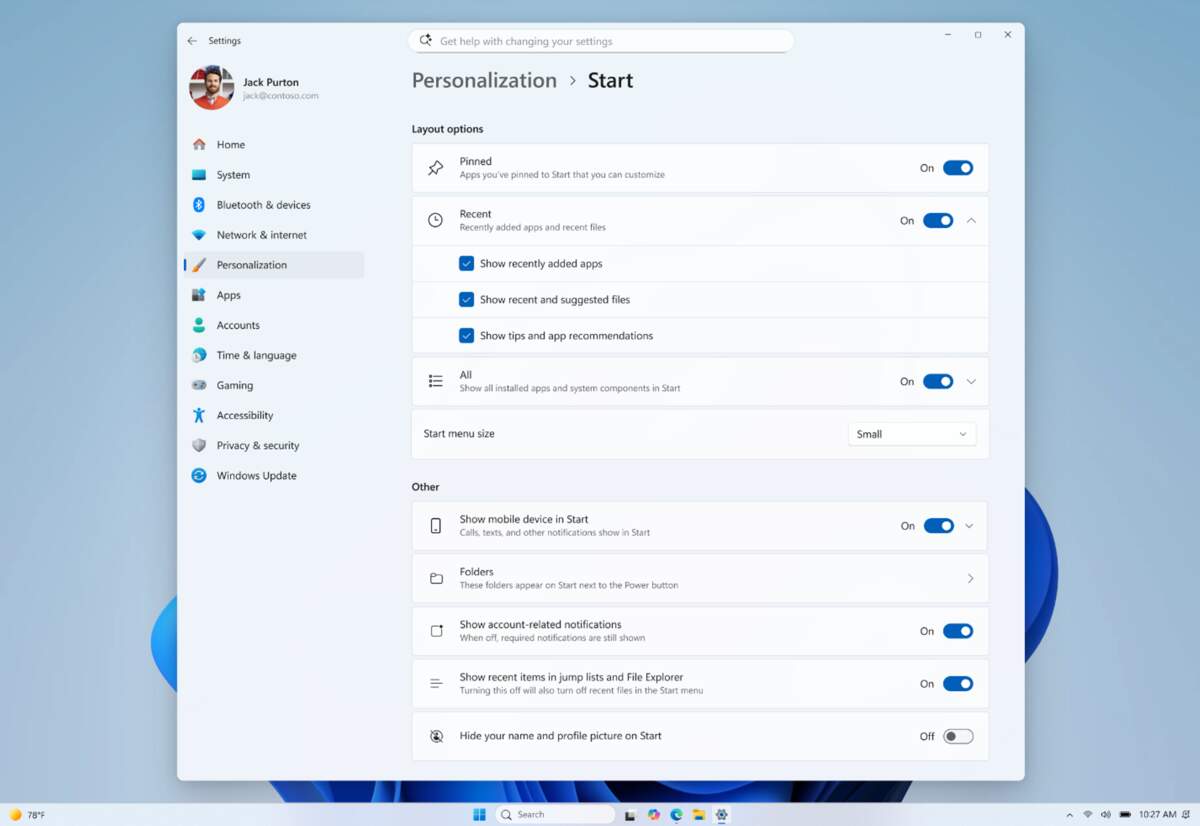This screenshot has width=1200, height=826.
Task: Uncheck Show recent and suggested files
Action: click(466, 299)
